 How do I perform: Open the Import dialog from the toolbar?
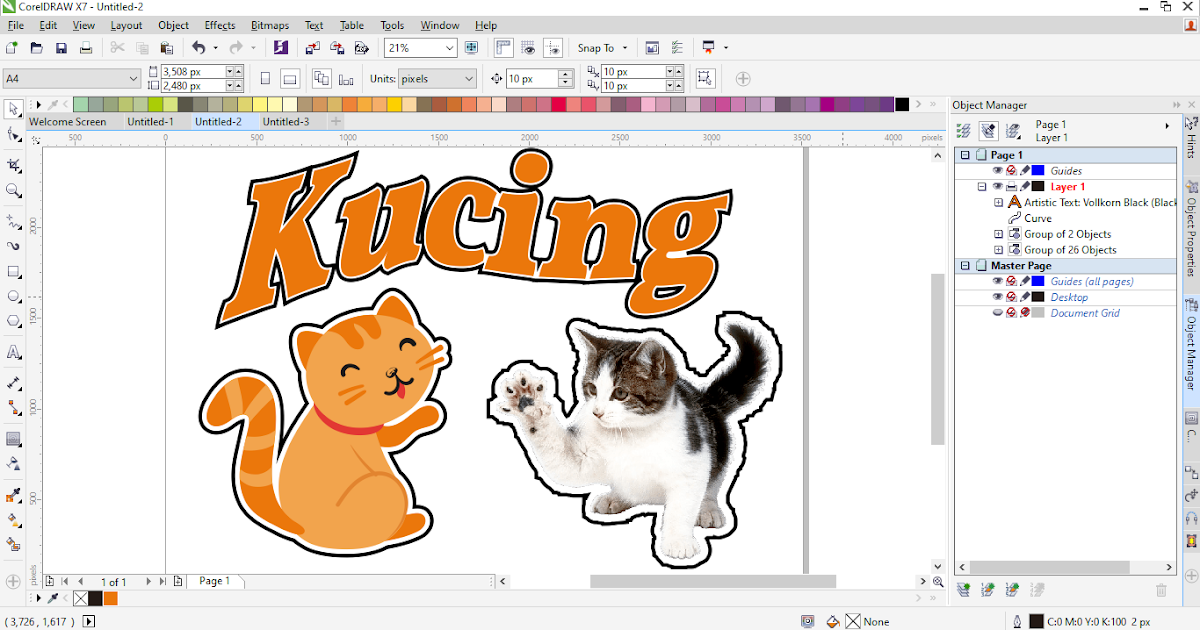coord(311,48)
